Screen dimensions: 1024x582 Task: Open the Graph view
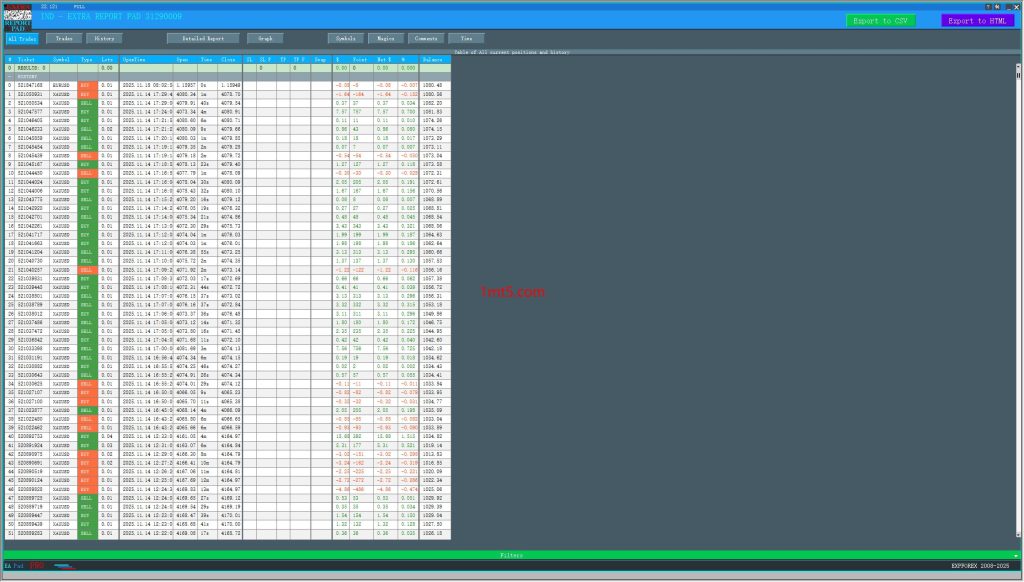[x=264, y=38]
